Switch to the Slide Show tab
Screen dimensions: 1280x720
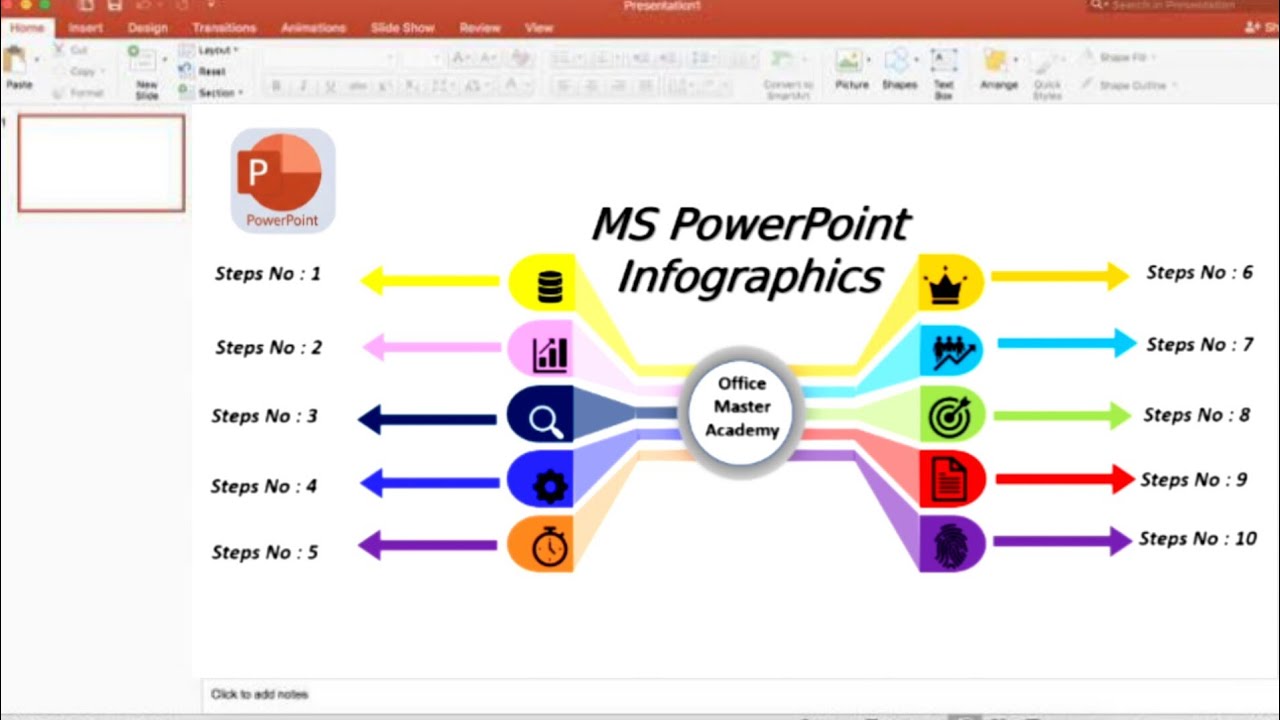[x=403, y=28]
